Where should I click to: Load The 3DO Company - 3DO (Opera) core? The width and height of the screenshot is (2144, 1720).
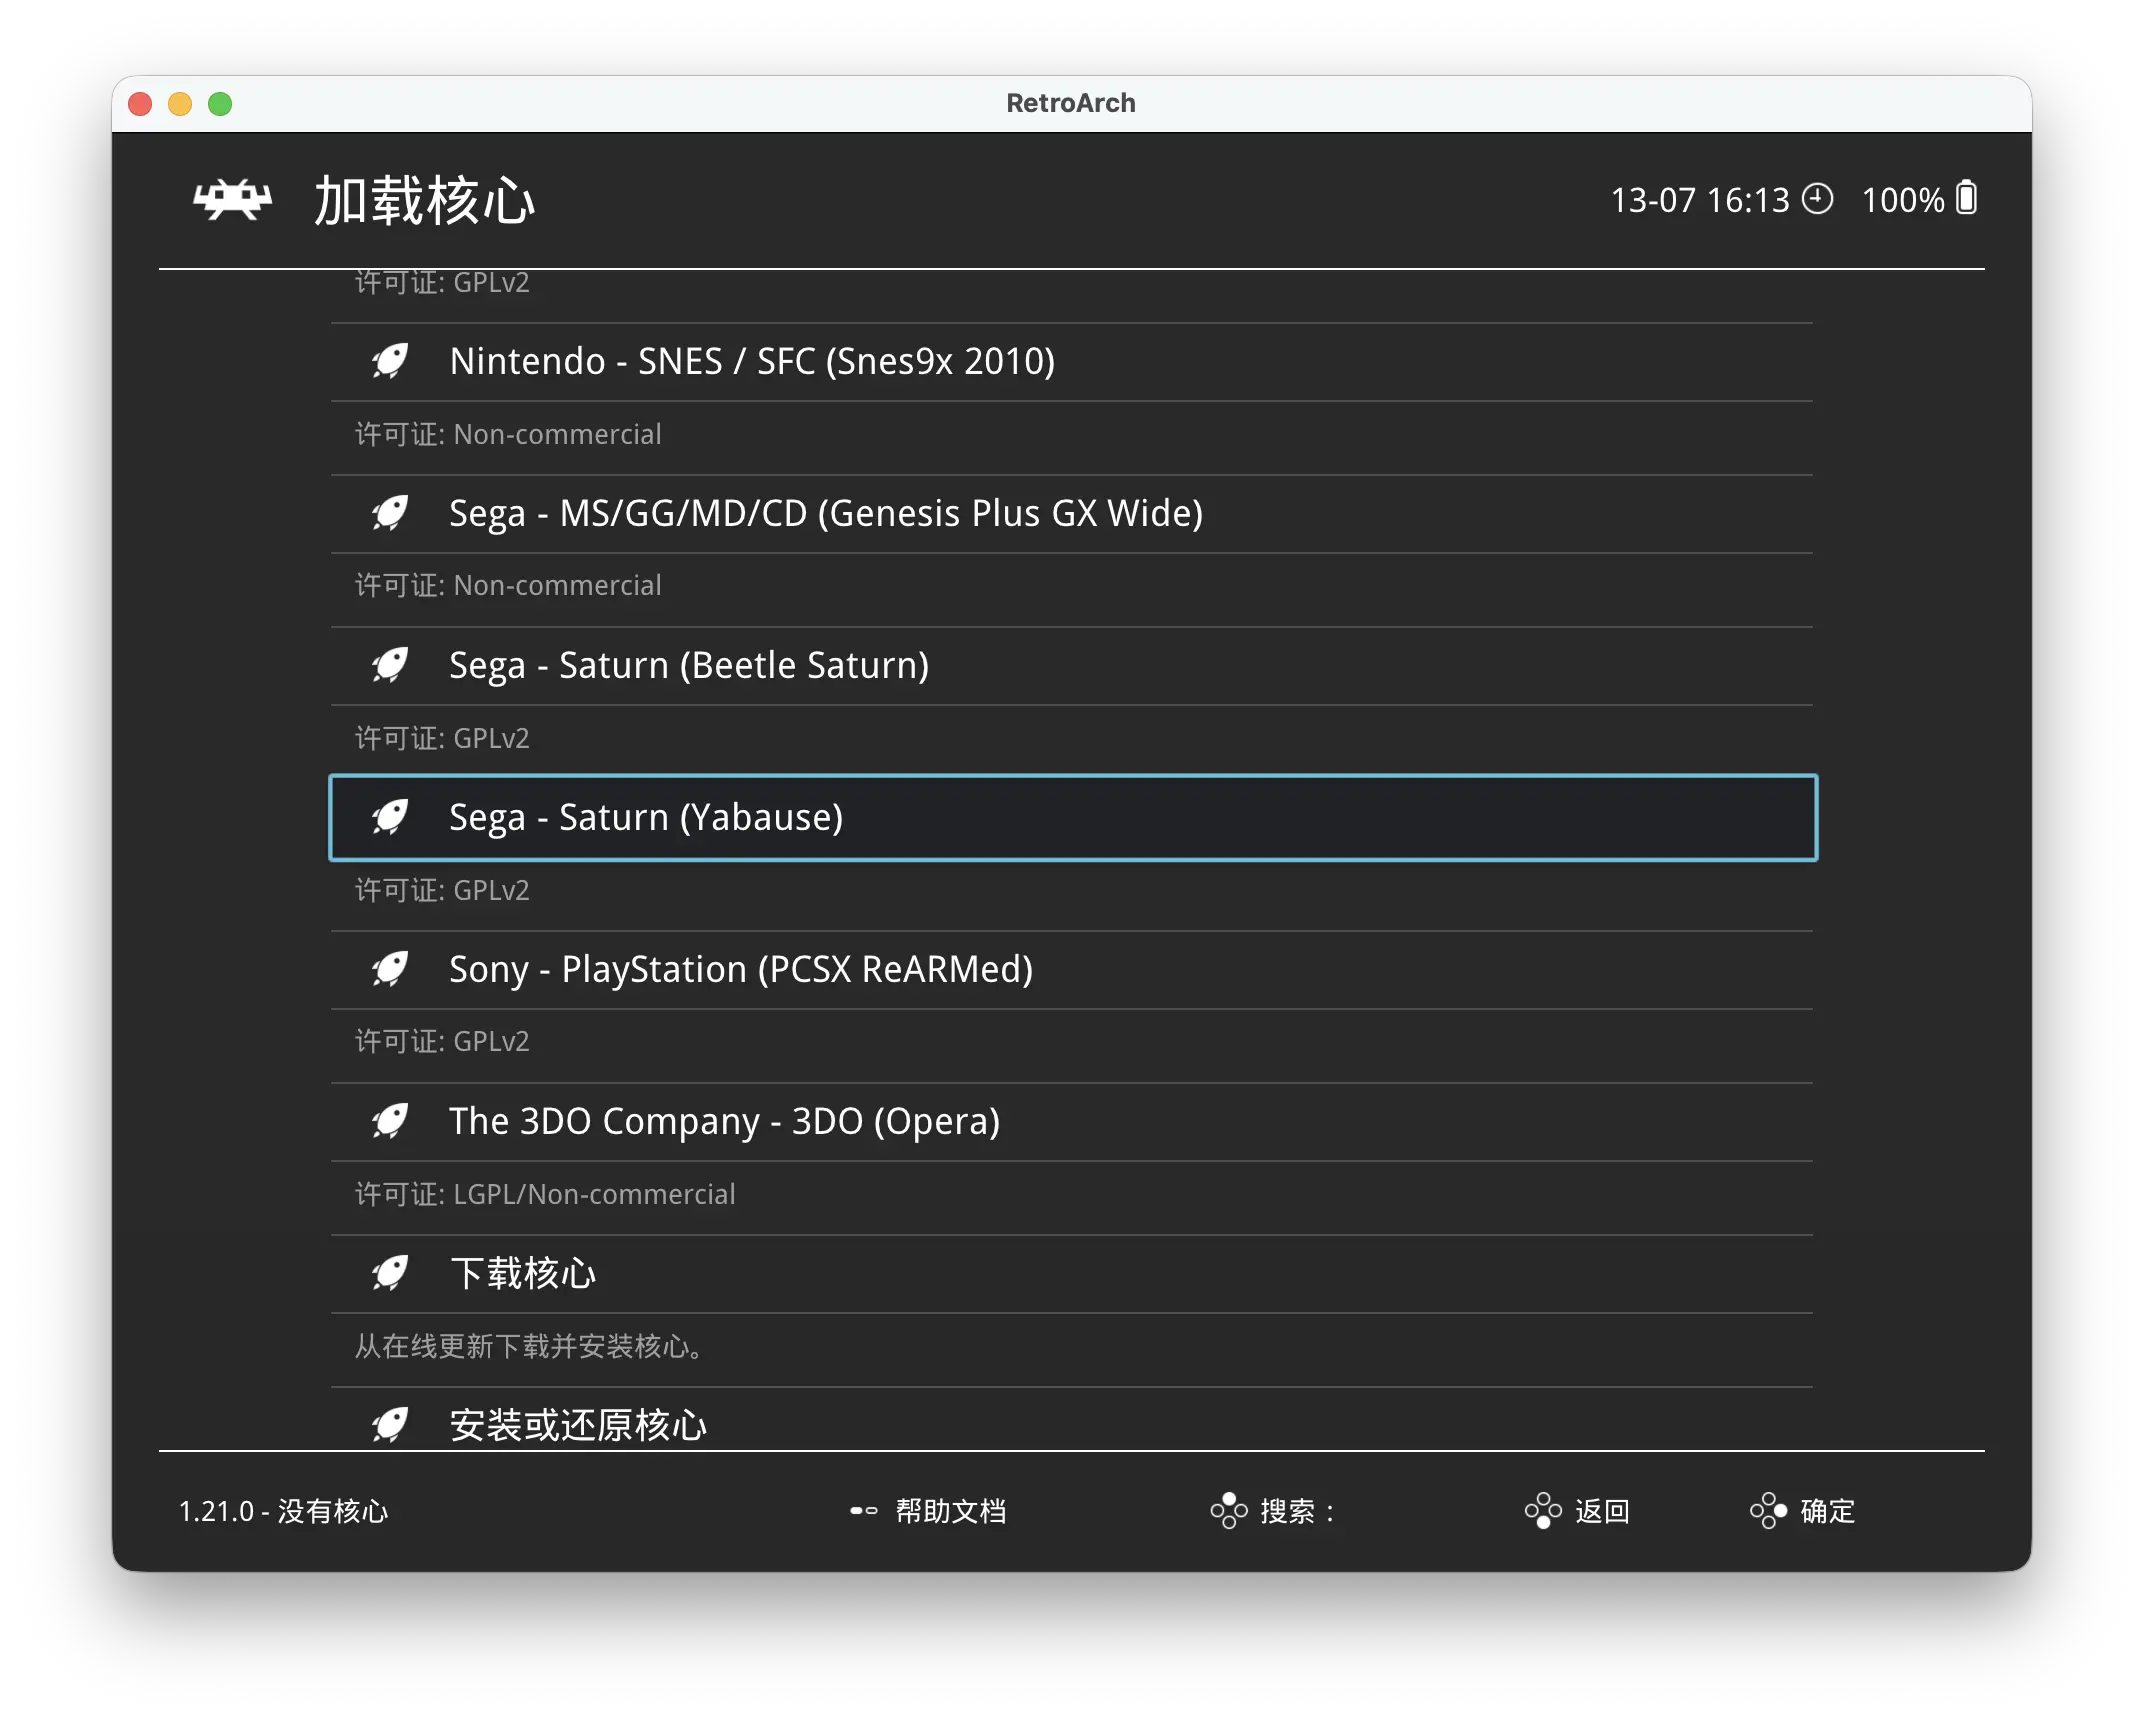[1072, 1122]
